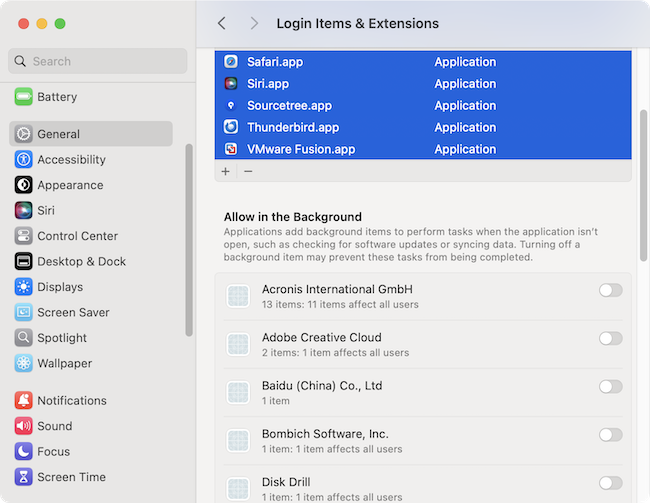650x503 pixels.
Task: Open the Wallpaper settings icon
Action: point(23,363)
